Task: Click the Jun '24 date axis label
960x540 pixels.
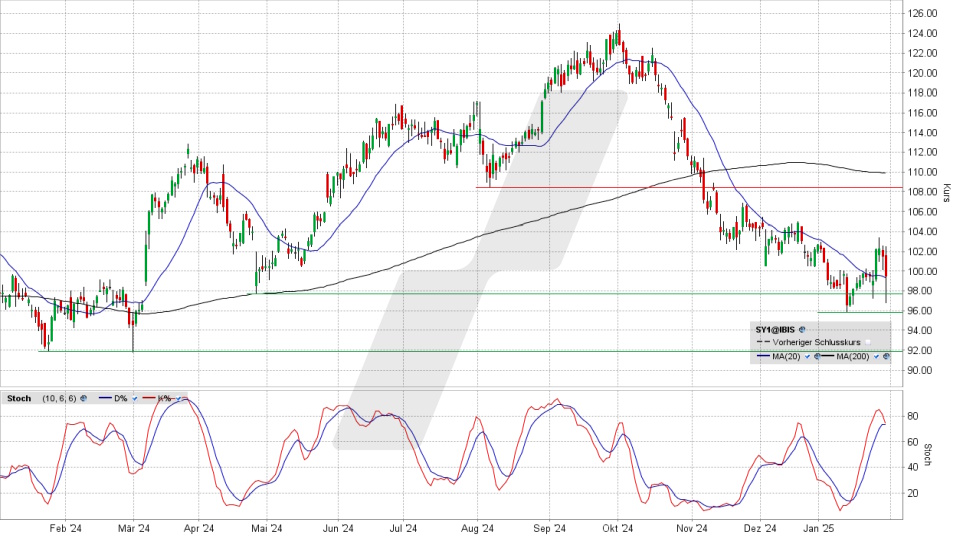Action: pyautogui.click(x=338, y=528)
